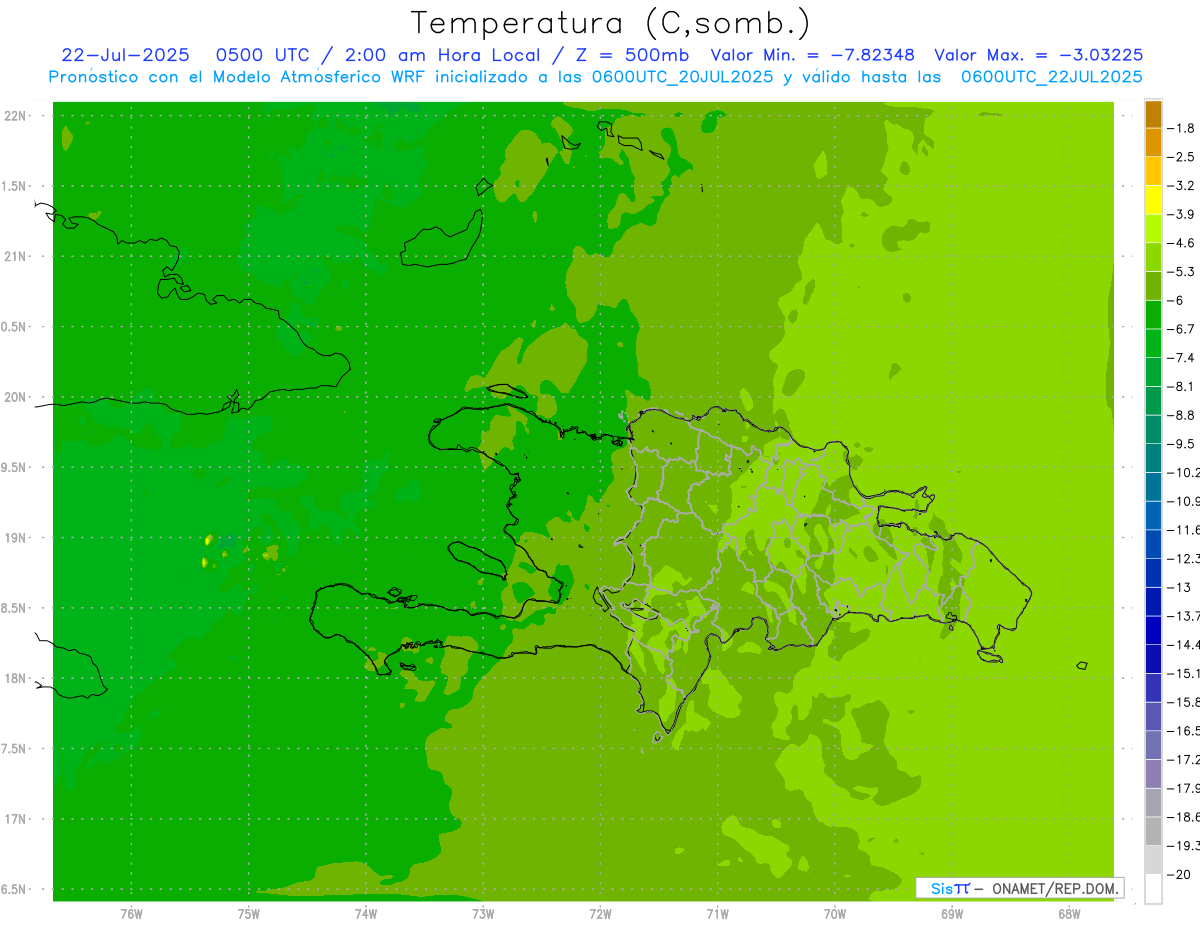Viewport: 1200px width, 927px height.
Task: Select the '22-Jul-2025' forecast date text
Action: 125,55
